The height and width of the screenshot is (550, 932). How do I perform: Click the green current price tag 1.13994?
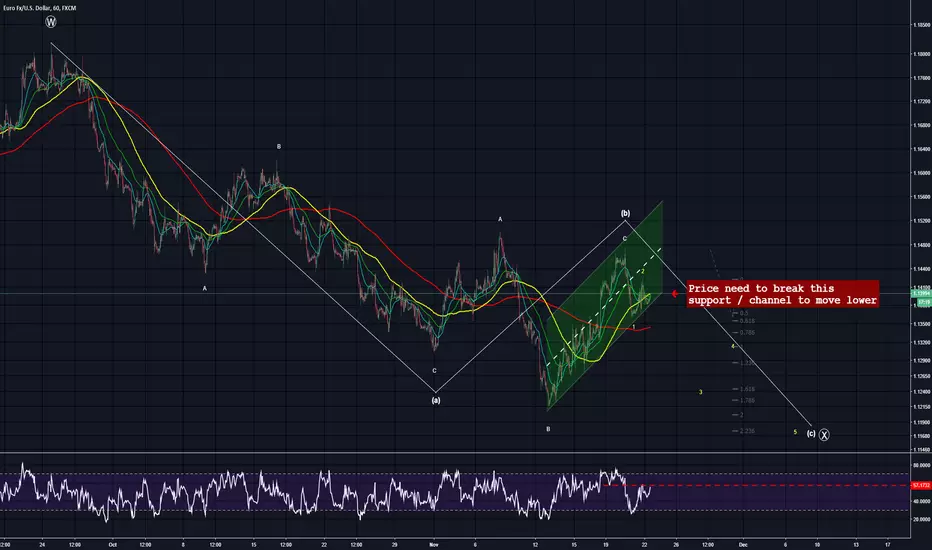(x=921, y=294)
